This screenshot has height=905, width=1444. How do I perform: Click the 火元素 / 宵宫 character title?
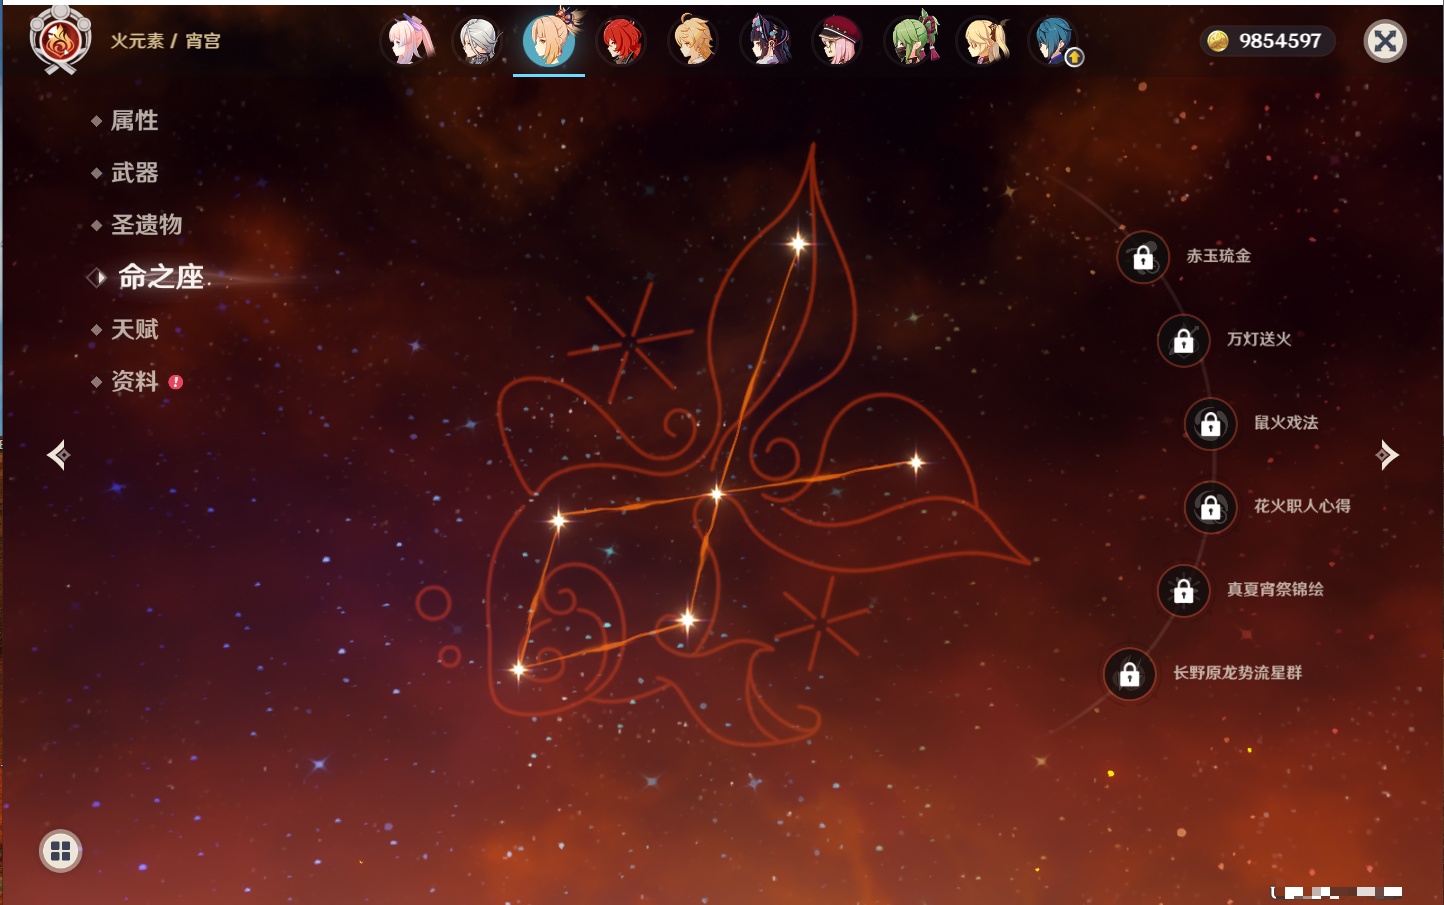tap(165, 41)
